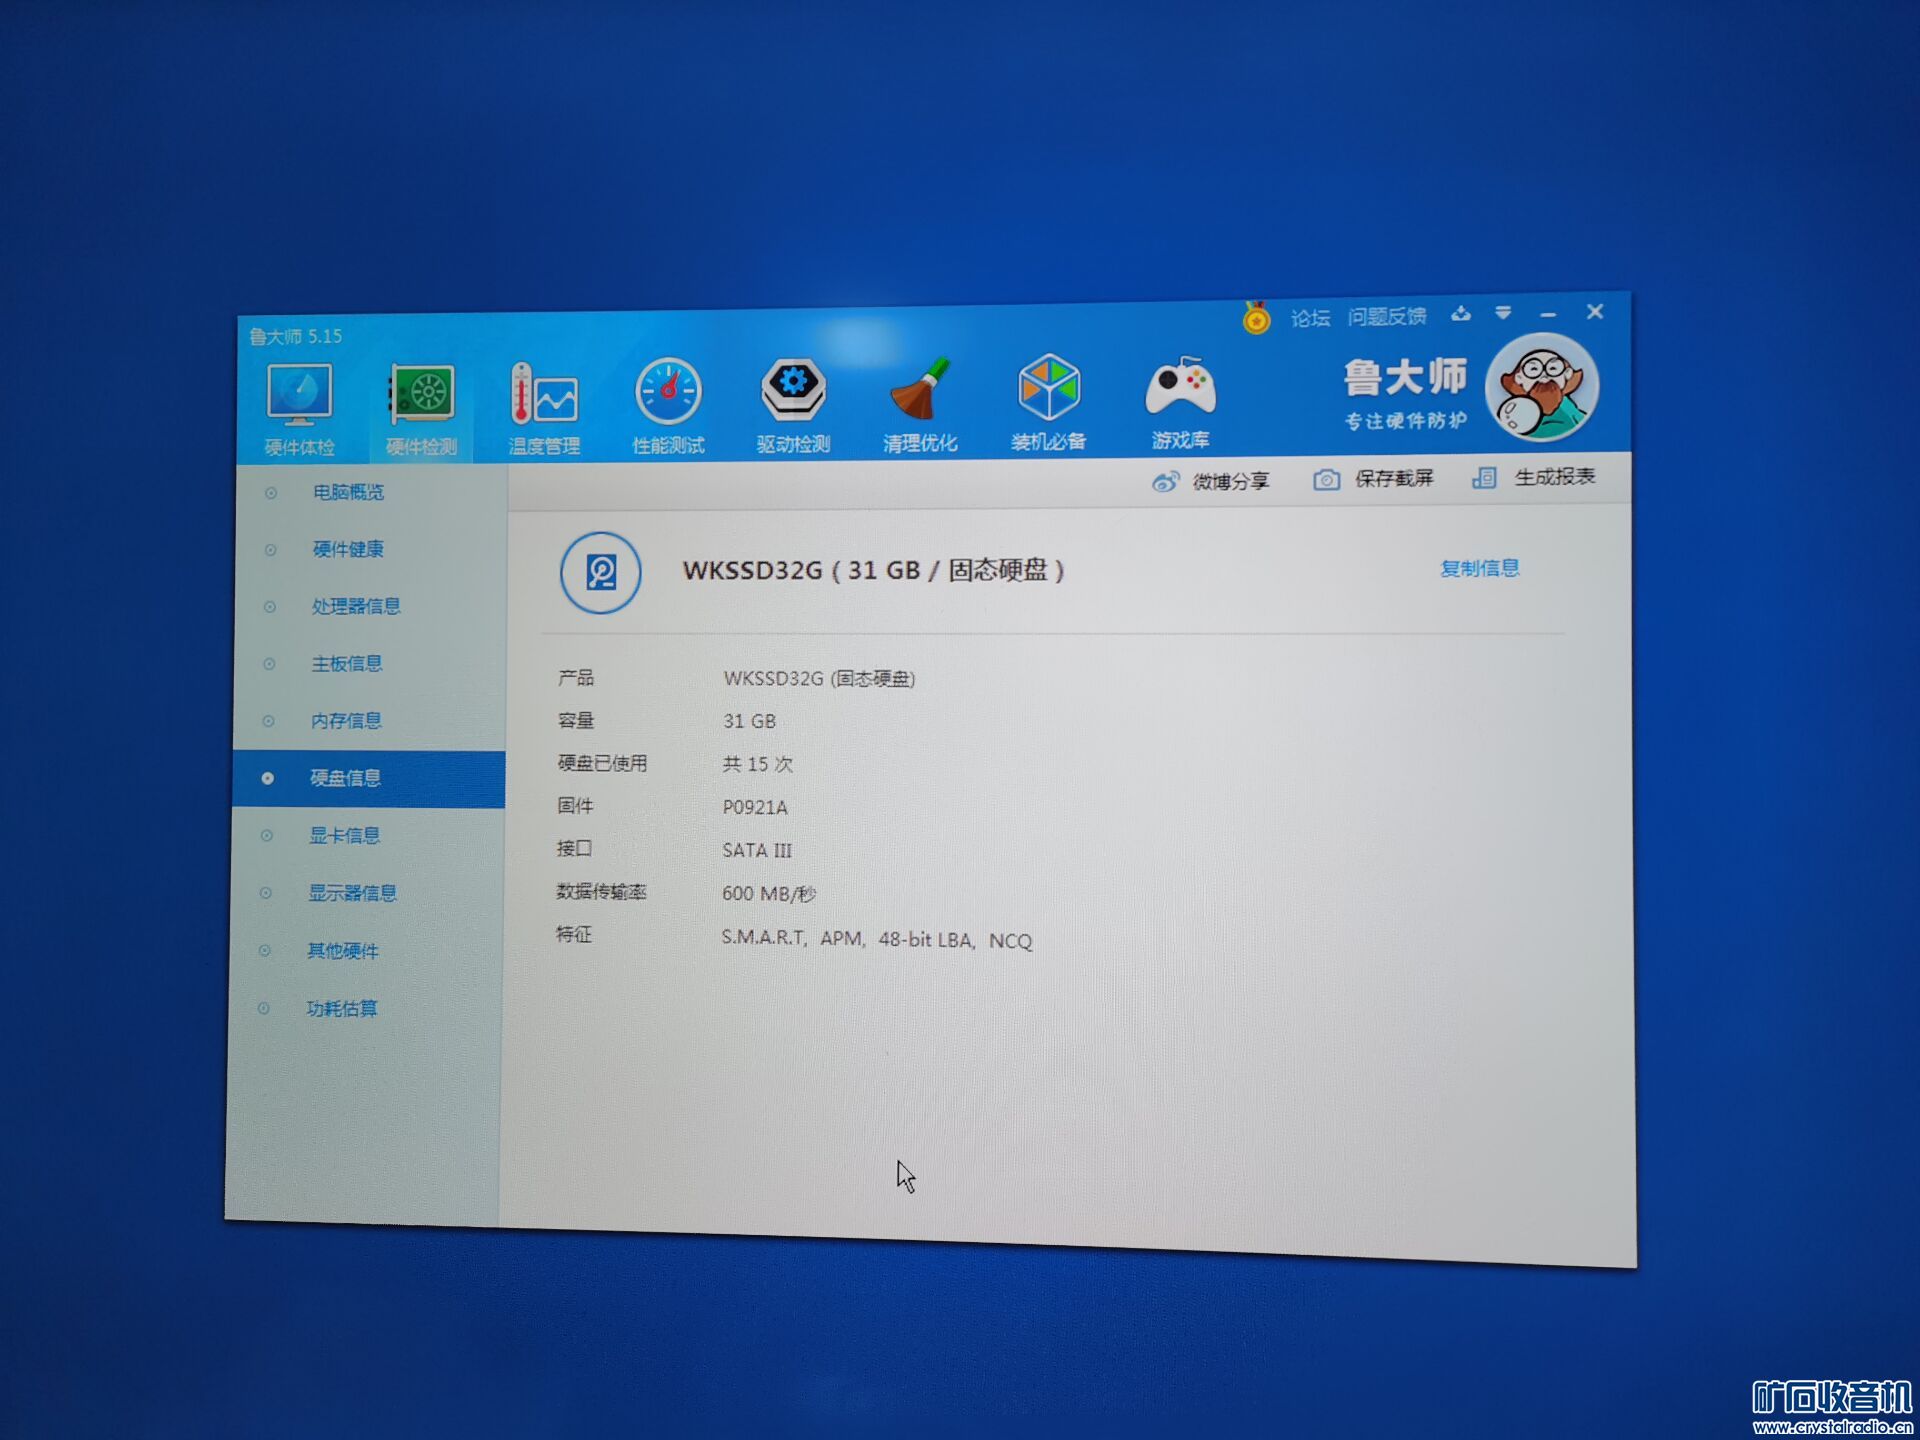
Task: Click the 鲁大师 5.15 title text
Action: (x=296, y=336)
